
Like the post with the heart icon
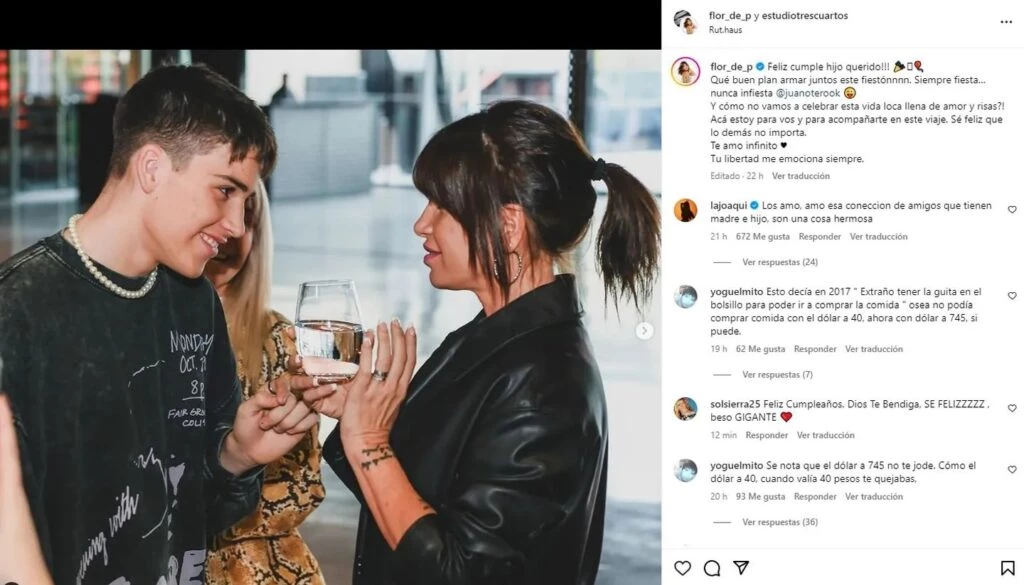pos(683,568)
